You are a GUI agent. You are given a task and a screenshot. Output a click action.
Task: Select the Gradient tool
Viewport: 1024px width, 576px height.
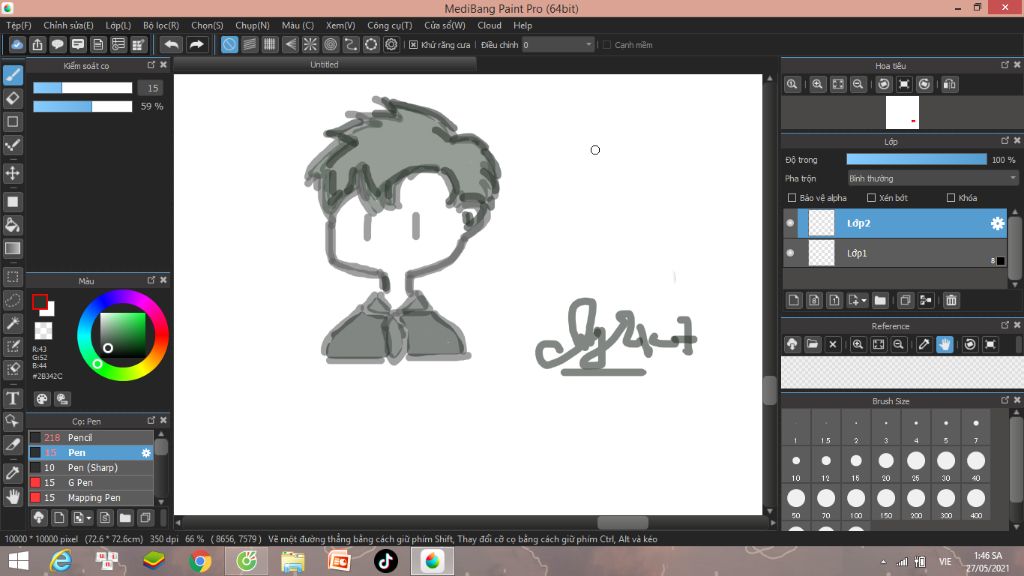[x=13, y=248]
